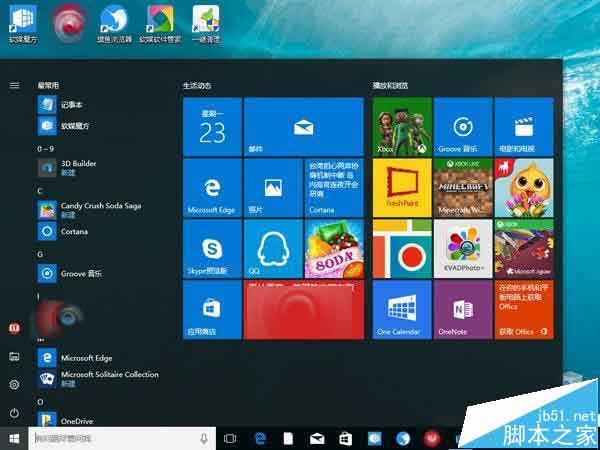This screenshot has height=450, width=600.
Task: Click the letter C section header
Action: pyautogui.click(x=40, y=191)
